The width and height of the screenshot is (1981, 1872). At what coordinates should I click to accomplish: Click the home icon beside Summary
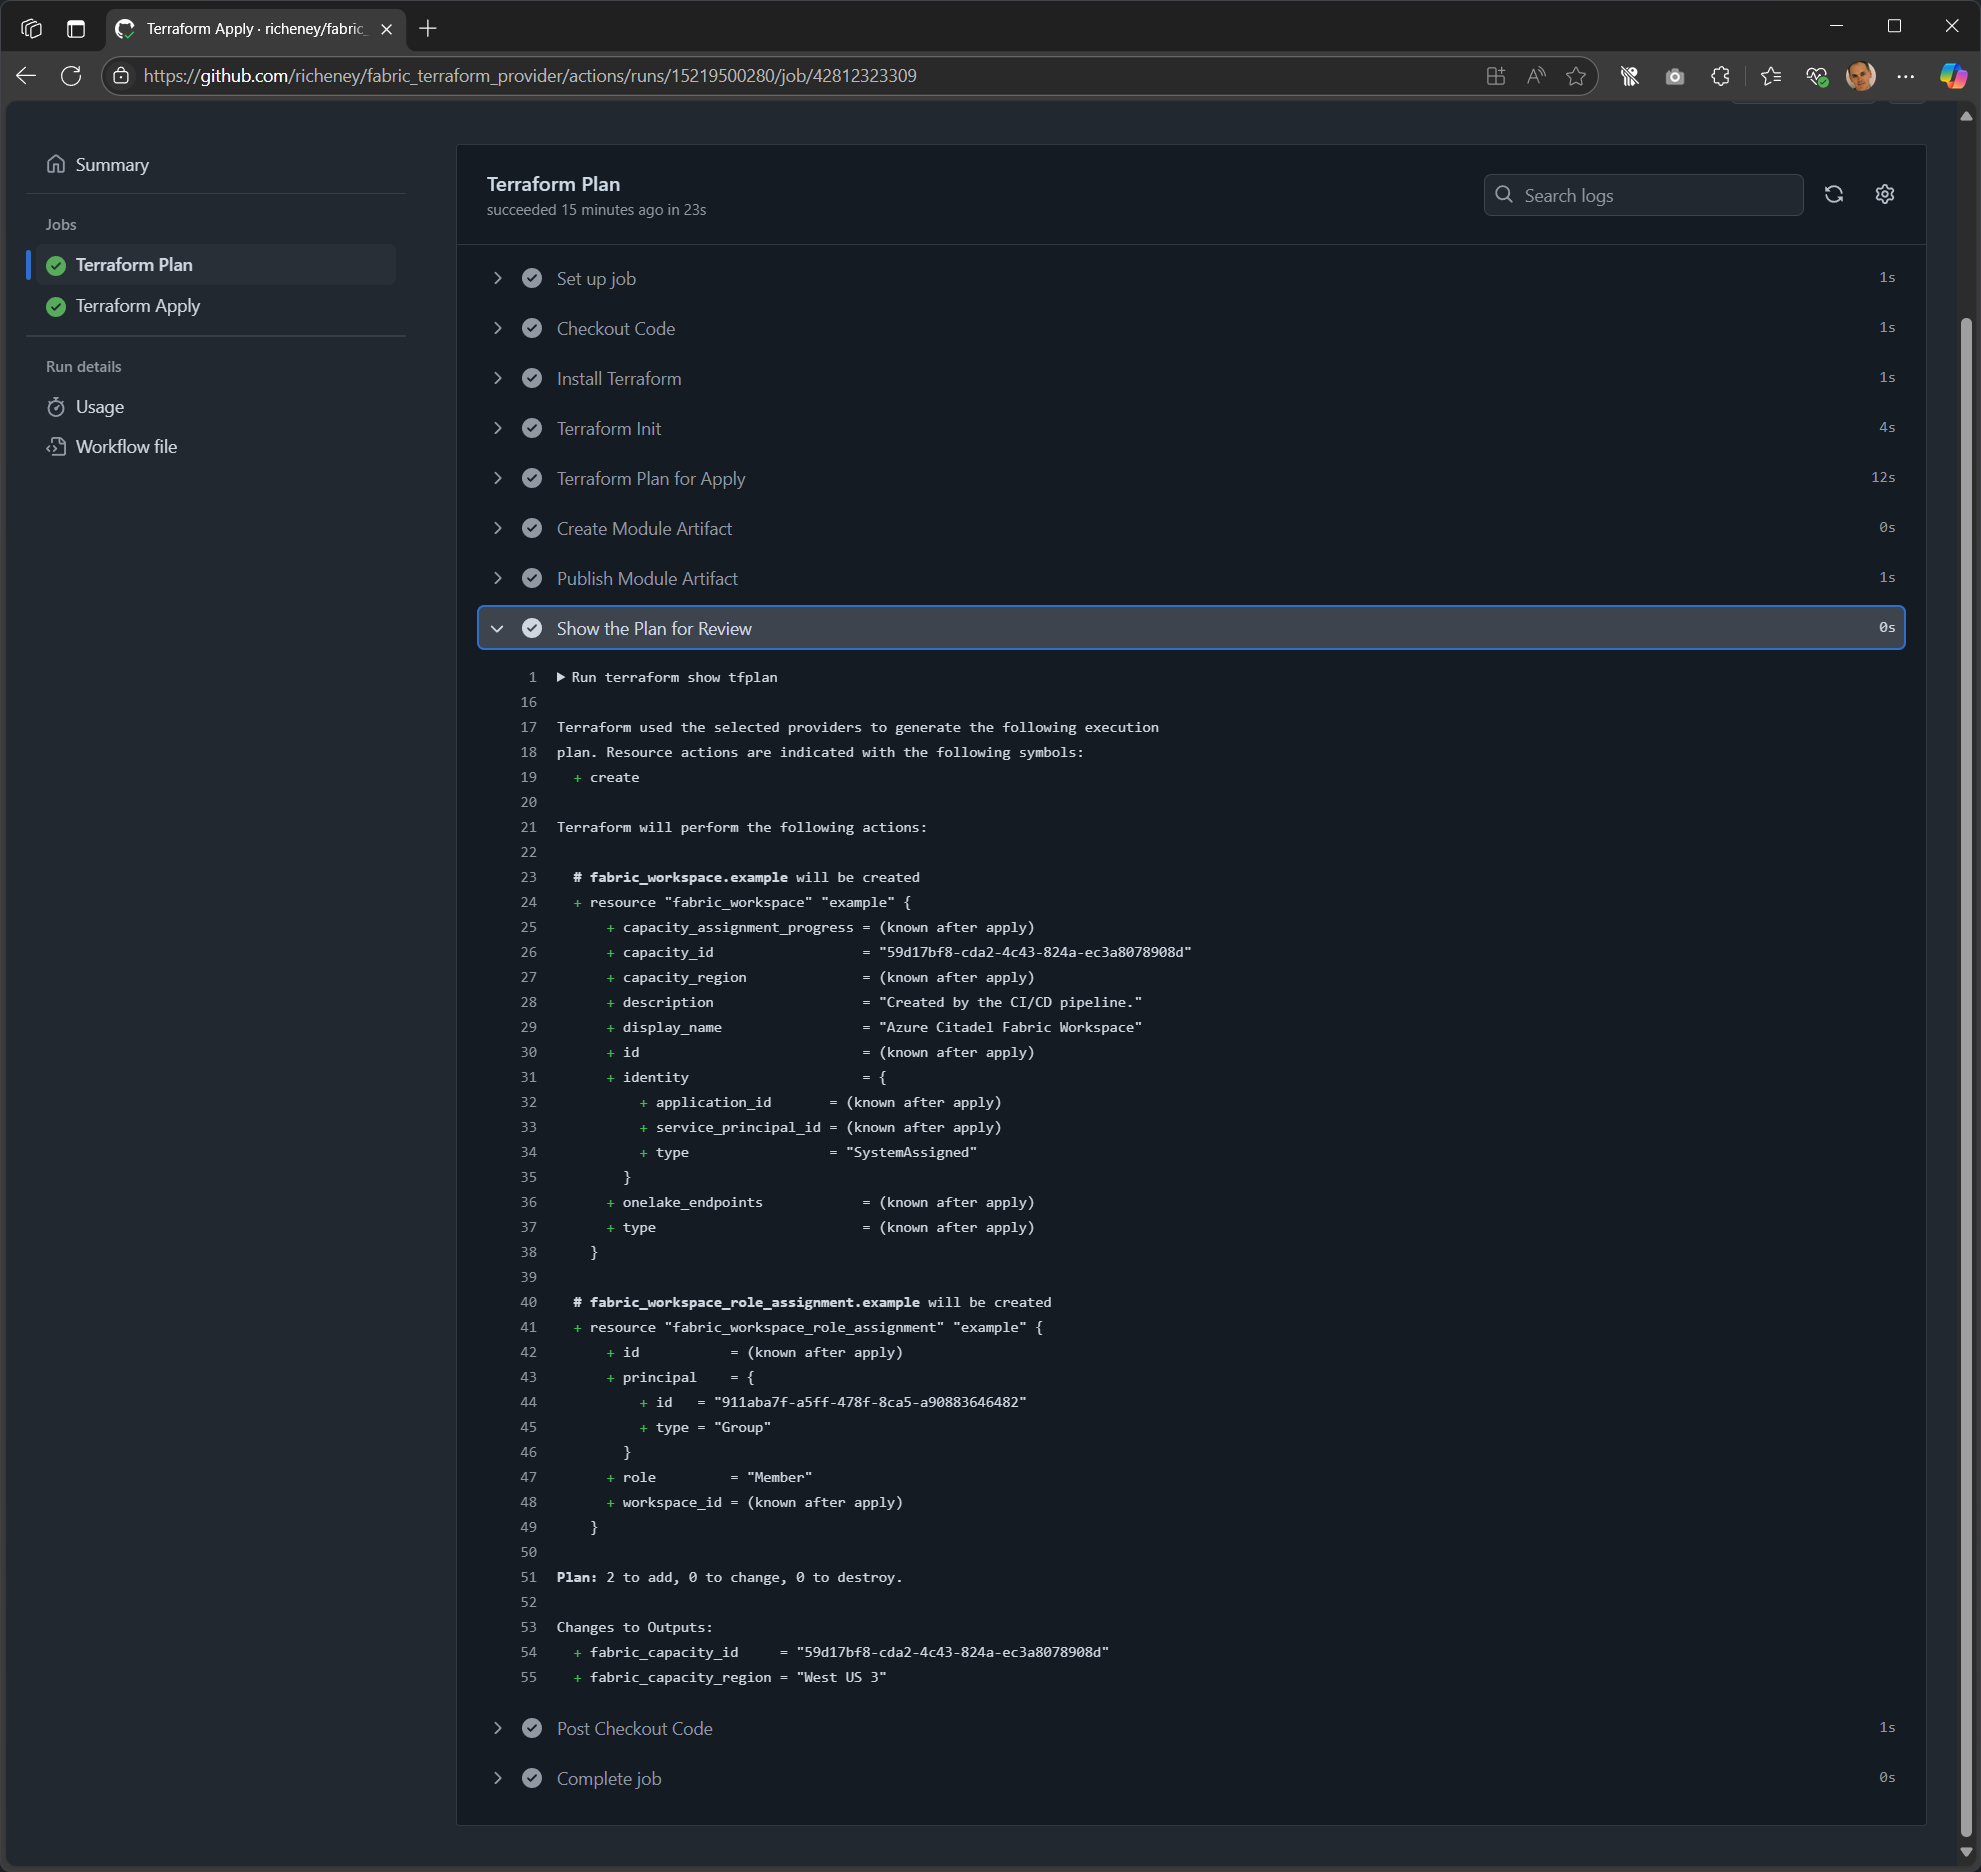[x=57, y=164]
